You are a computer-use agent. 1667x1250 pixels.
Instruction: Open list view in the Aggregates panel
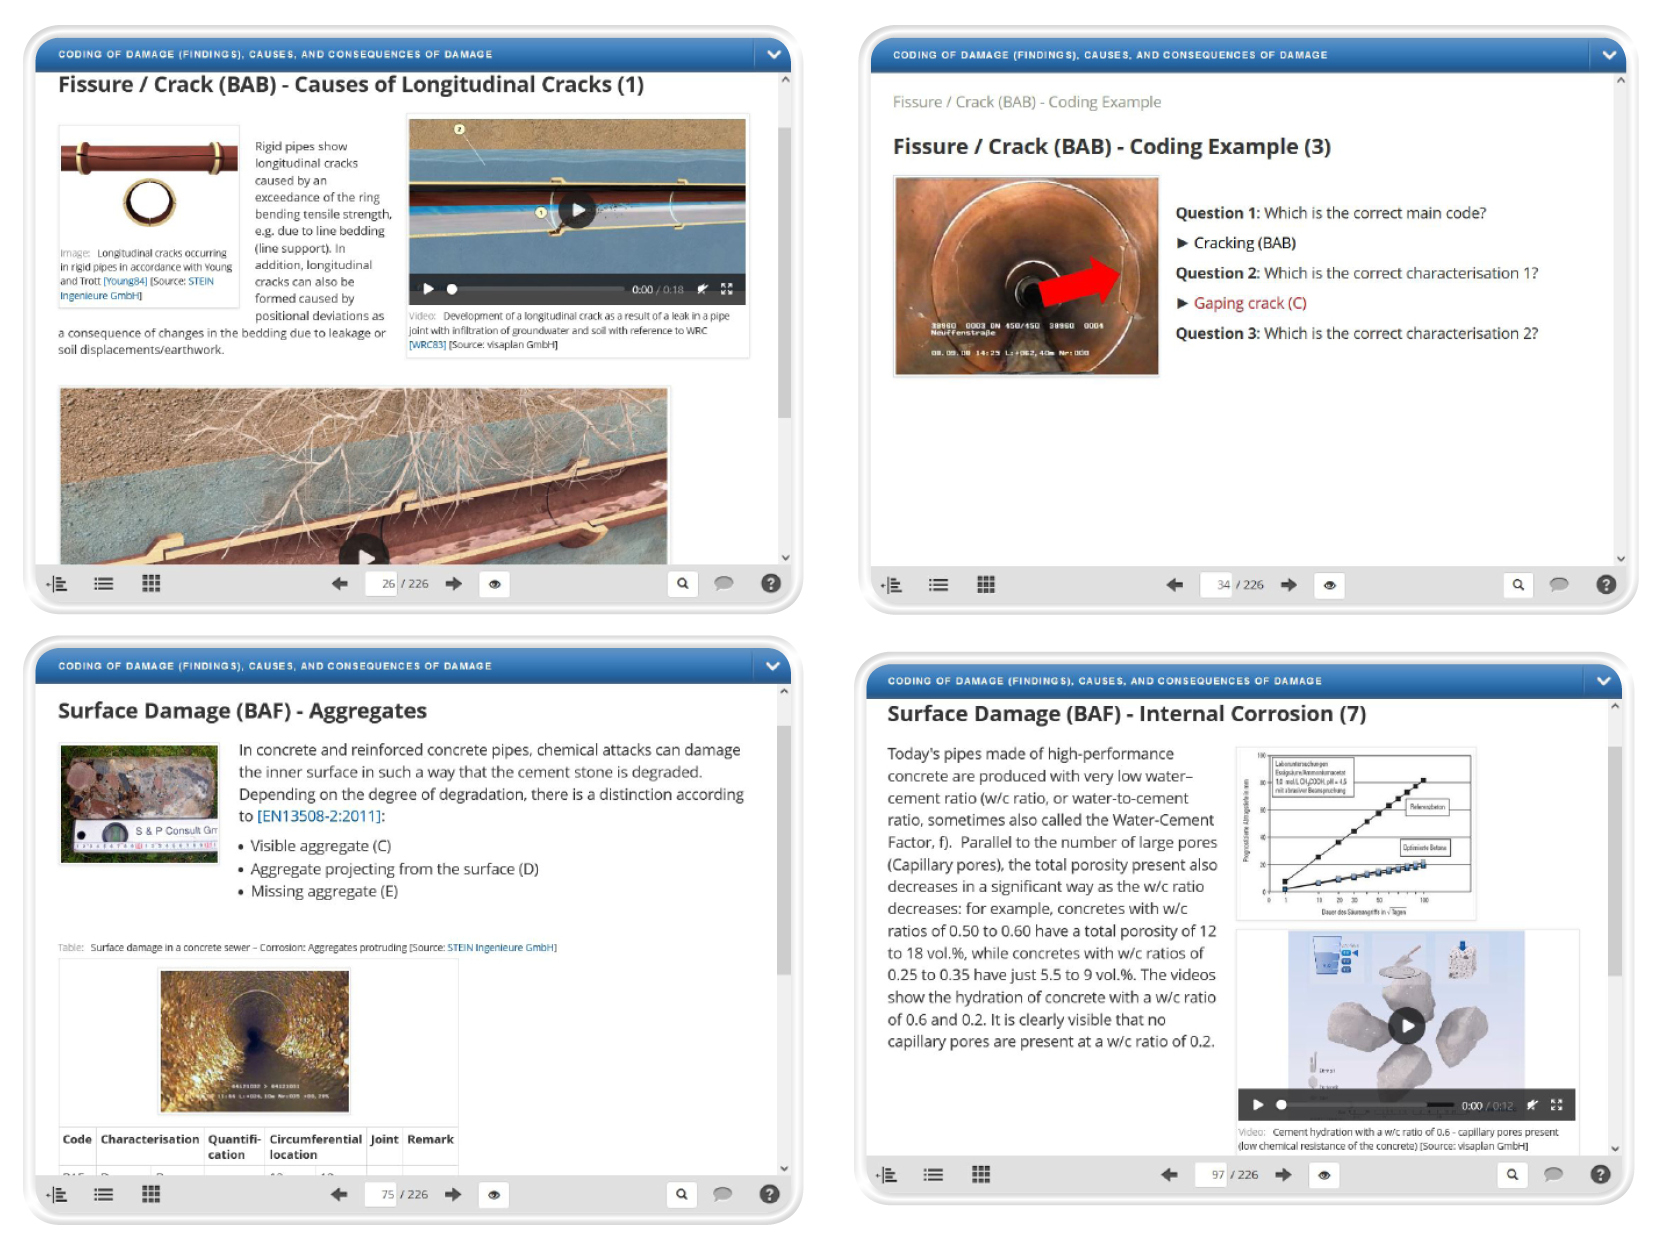104,1194
